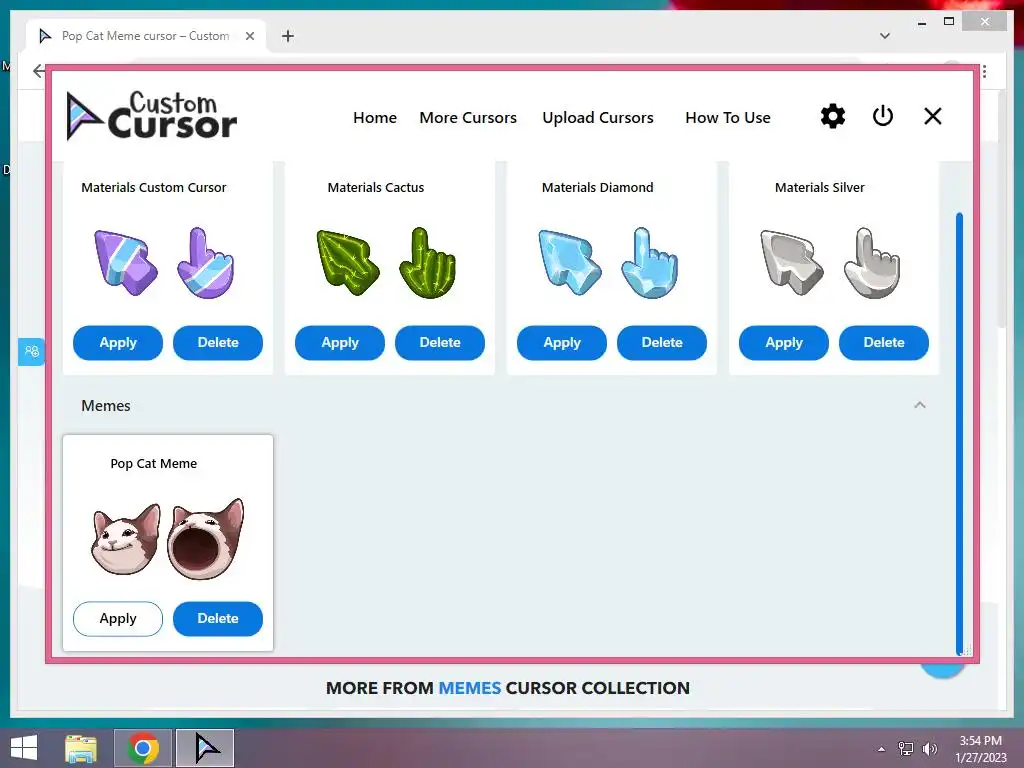The image size is (1024, 768).
Task: Click the silver hand pointer icon
Action: 872,263
